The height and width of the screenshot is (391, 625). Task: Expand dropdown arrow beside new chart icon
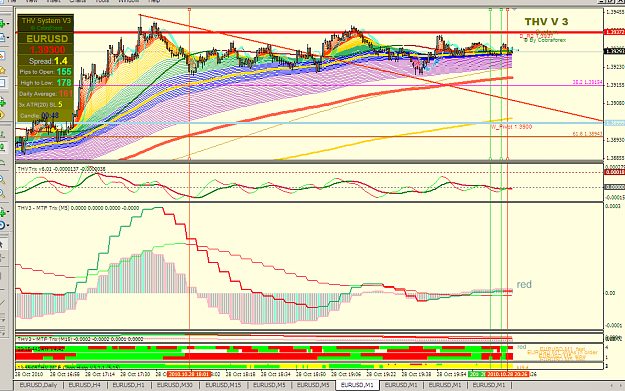click(x=8, y=24)
